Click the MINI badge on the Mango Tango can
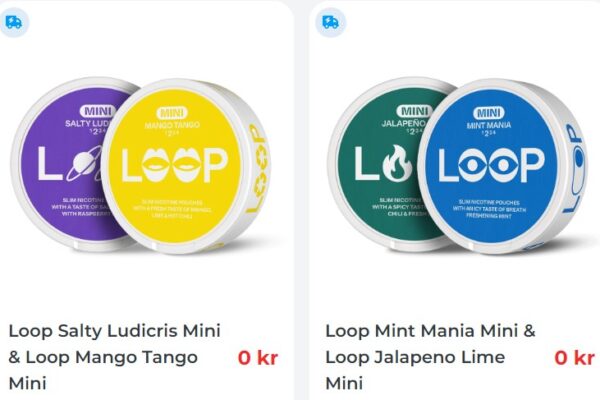600x400 pixels. (x=172, y=113)
